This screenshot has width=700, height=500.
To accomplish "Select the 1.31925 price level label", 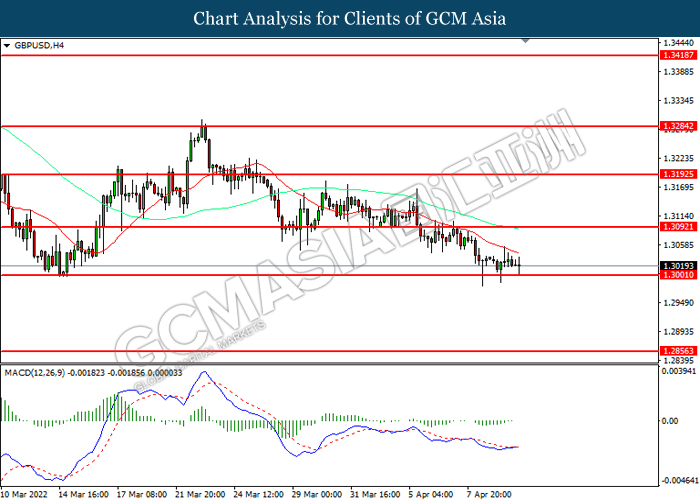I will click(x=678, y=174).
